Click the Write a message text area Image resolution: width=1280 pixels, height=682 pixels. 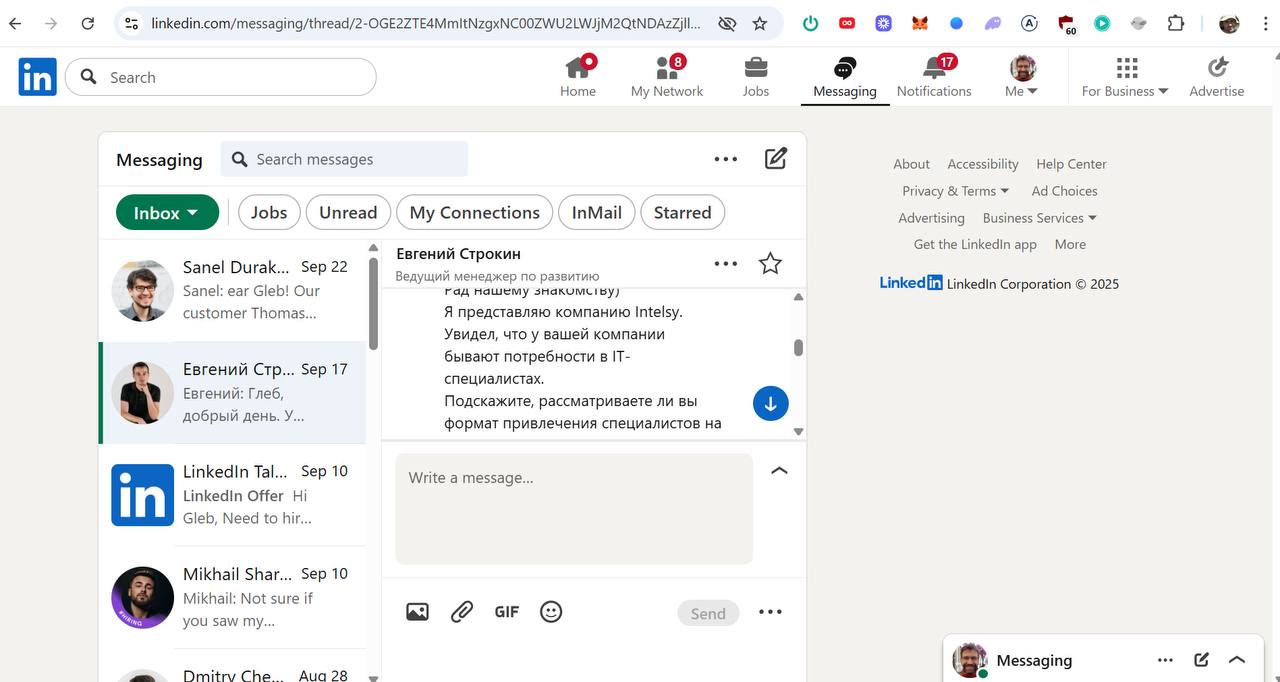[574, 509]
